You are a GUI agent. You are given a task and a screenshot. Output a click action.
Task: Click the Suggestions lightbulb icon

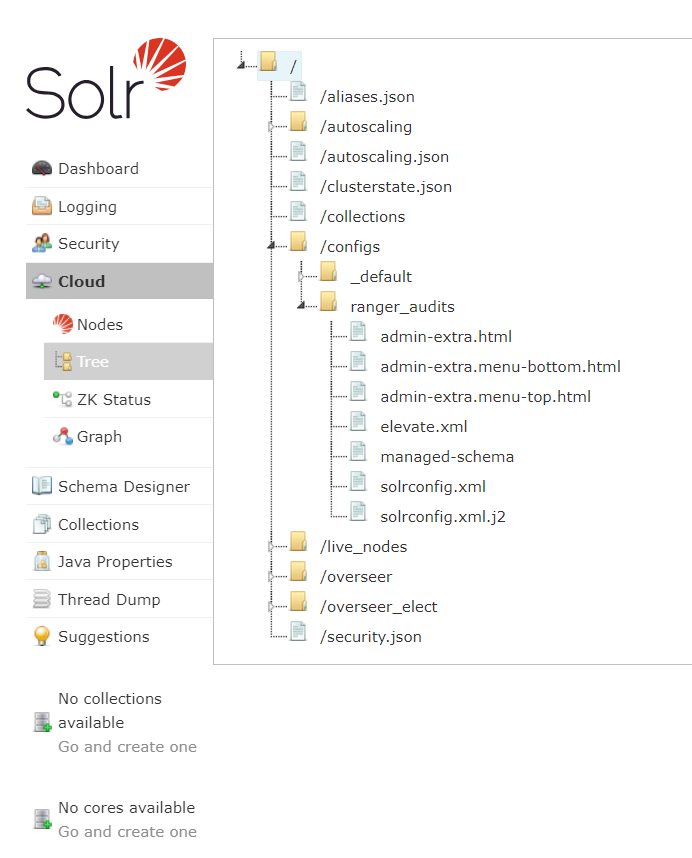point(42,636)
